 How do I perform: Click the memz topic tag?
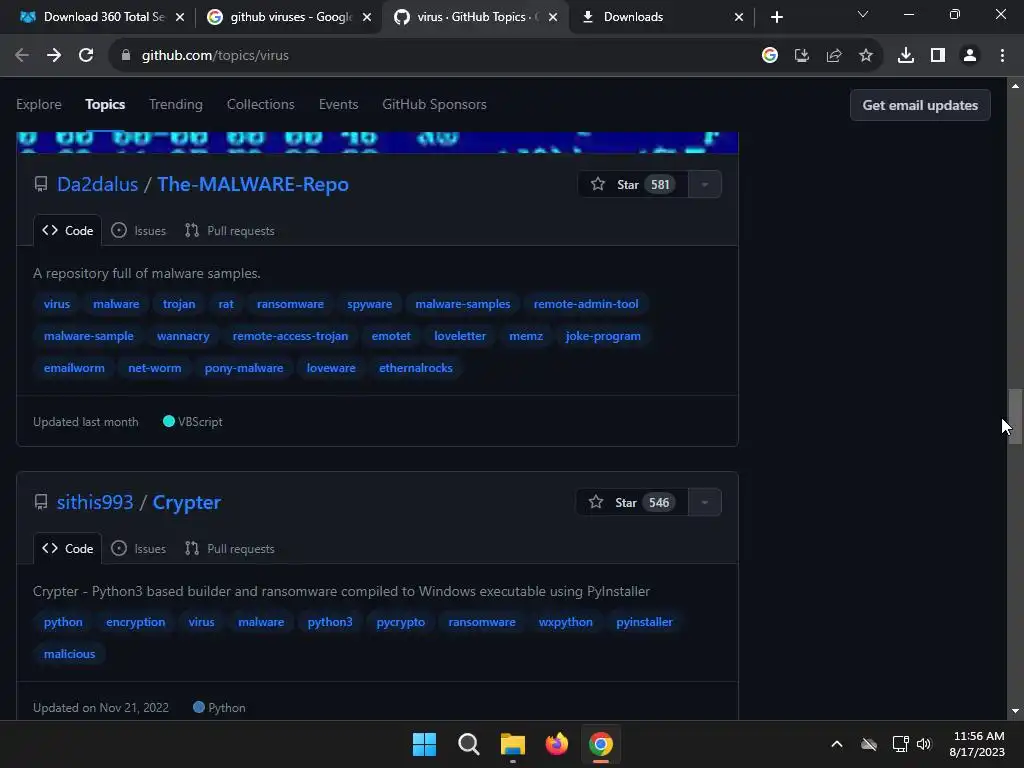click(x=526, y=336)
